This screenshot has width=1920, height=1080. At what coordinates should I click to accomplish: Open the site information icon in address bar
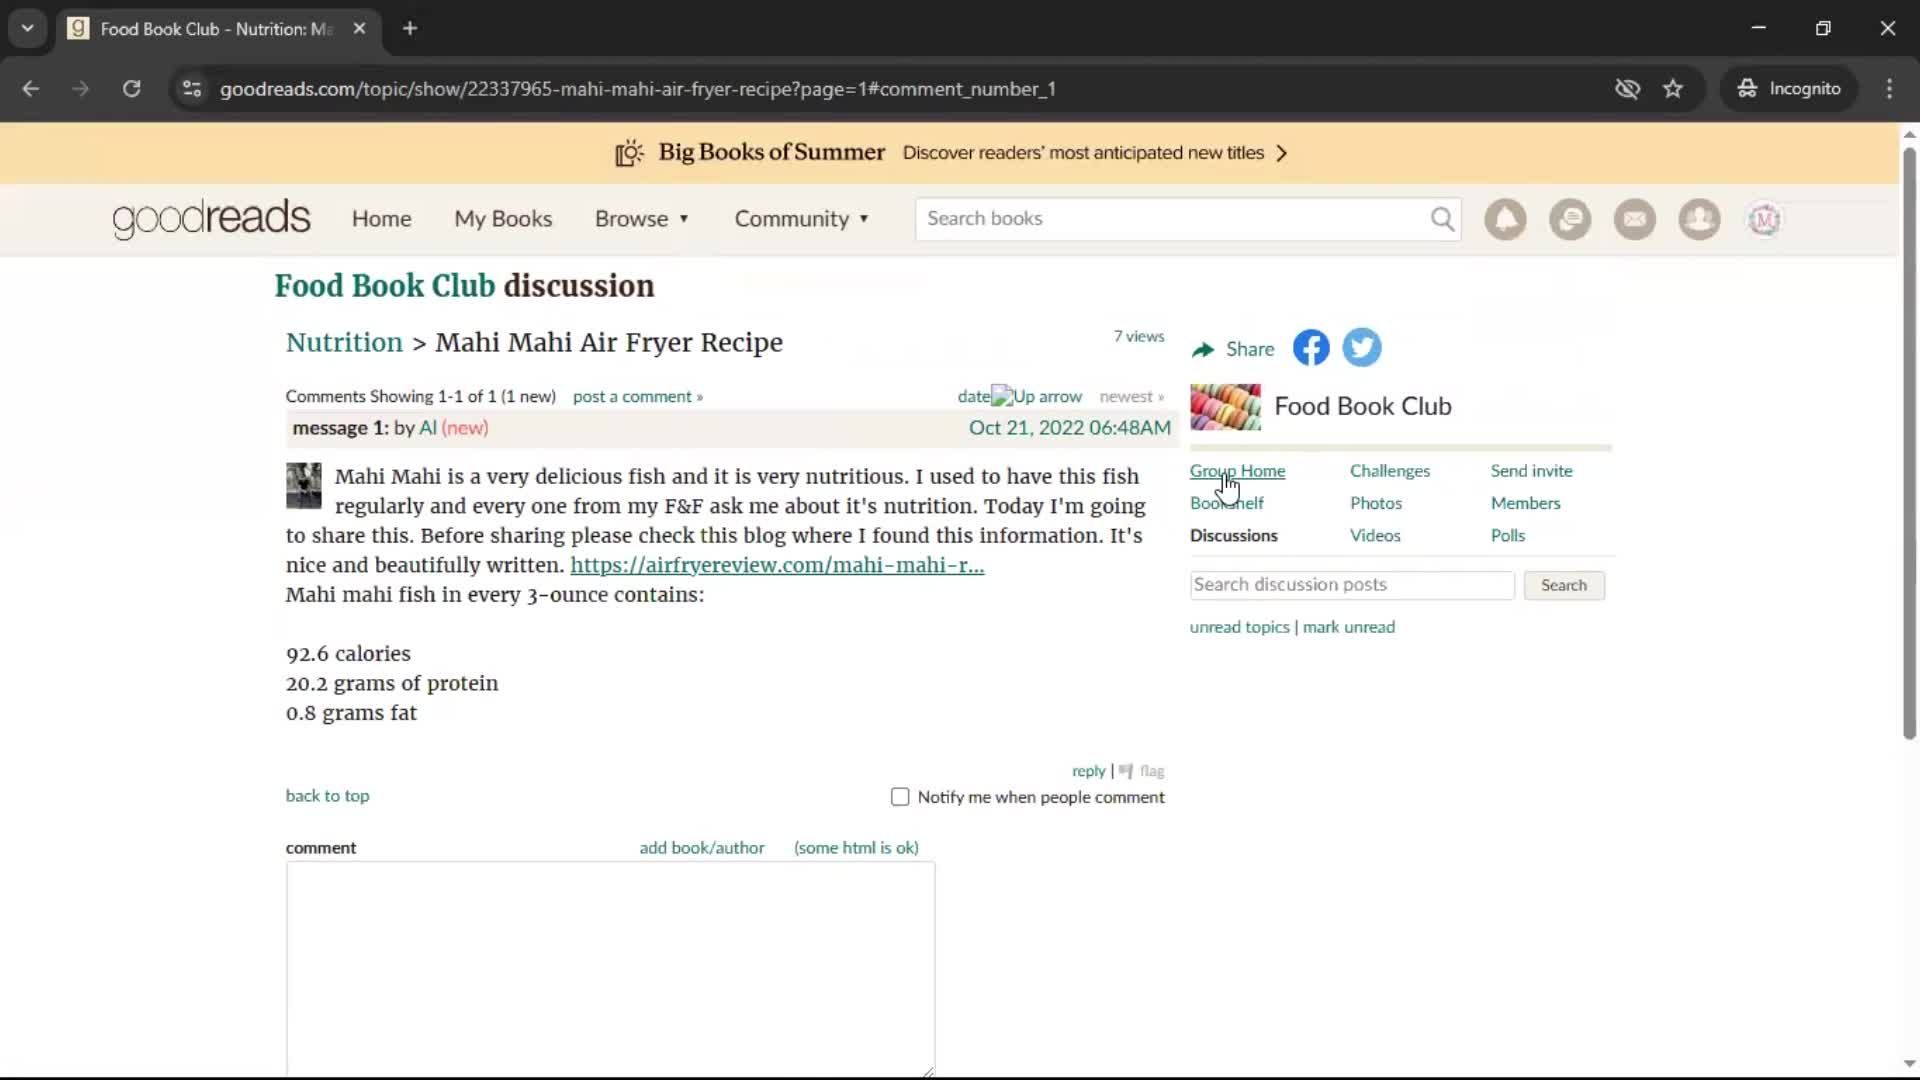tap(191, 89)
